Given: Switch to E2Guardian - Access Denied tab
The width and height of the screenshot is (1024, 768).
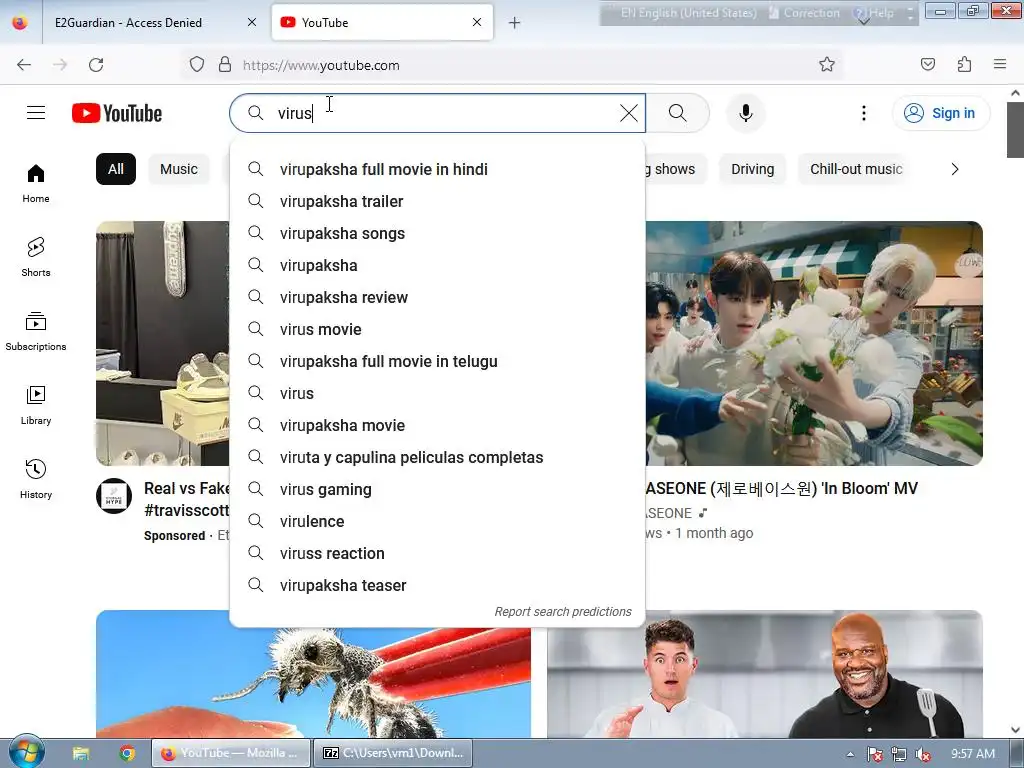Looking at the screenshot, I should point(155,22).
